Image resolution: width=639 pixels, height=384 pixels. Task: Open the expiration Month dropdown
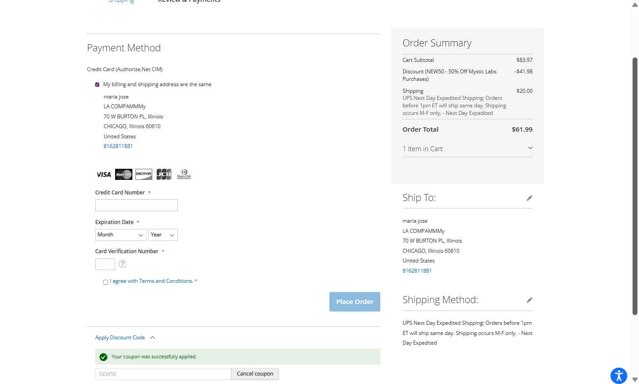(x=121, y=235)
